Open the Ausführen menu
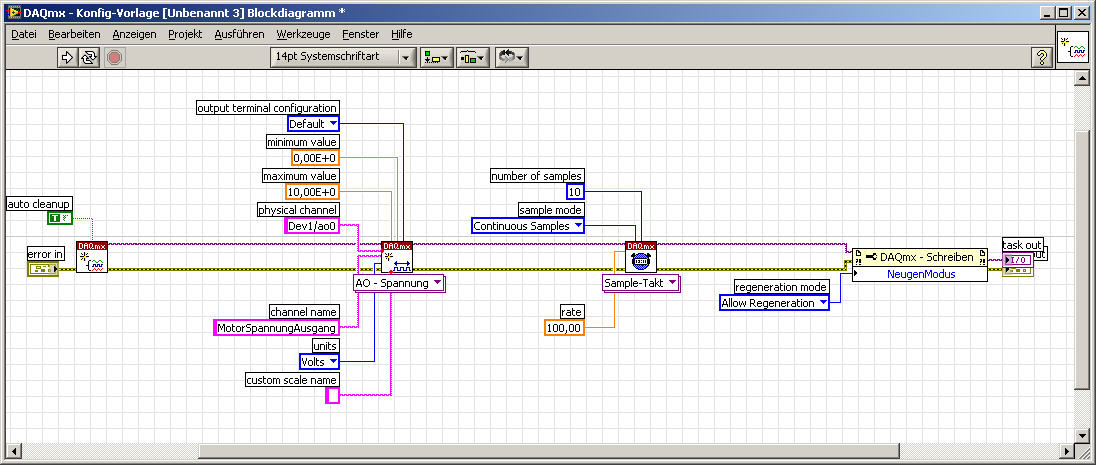Viewport: 1096px width, 465px height. coord(240,34)
